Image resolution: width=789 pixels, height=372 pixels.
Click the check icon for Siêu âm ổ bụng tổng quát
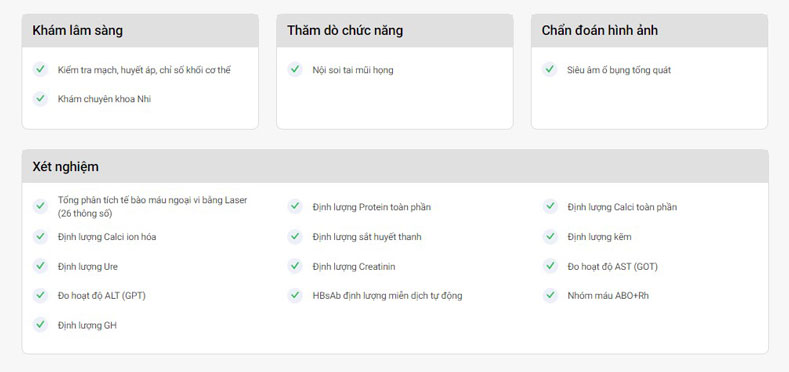pos(549,69)
